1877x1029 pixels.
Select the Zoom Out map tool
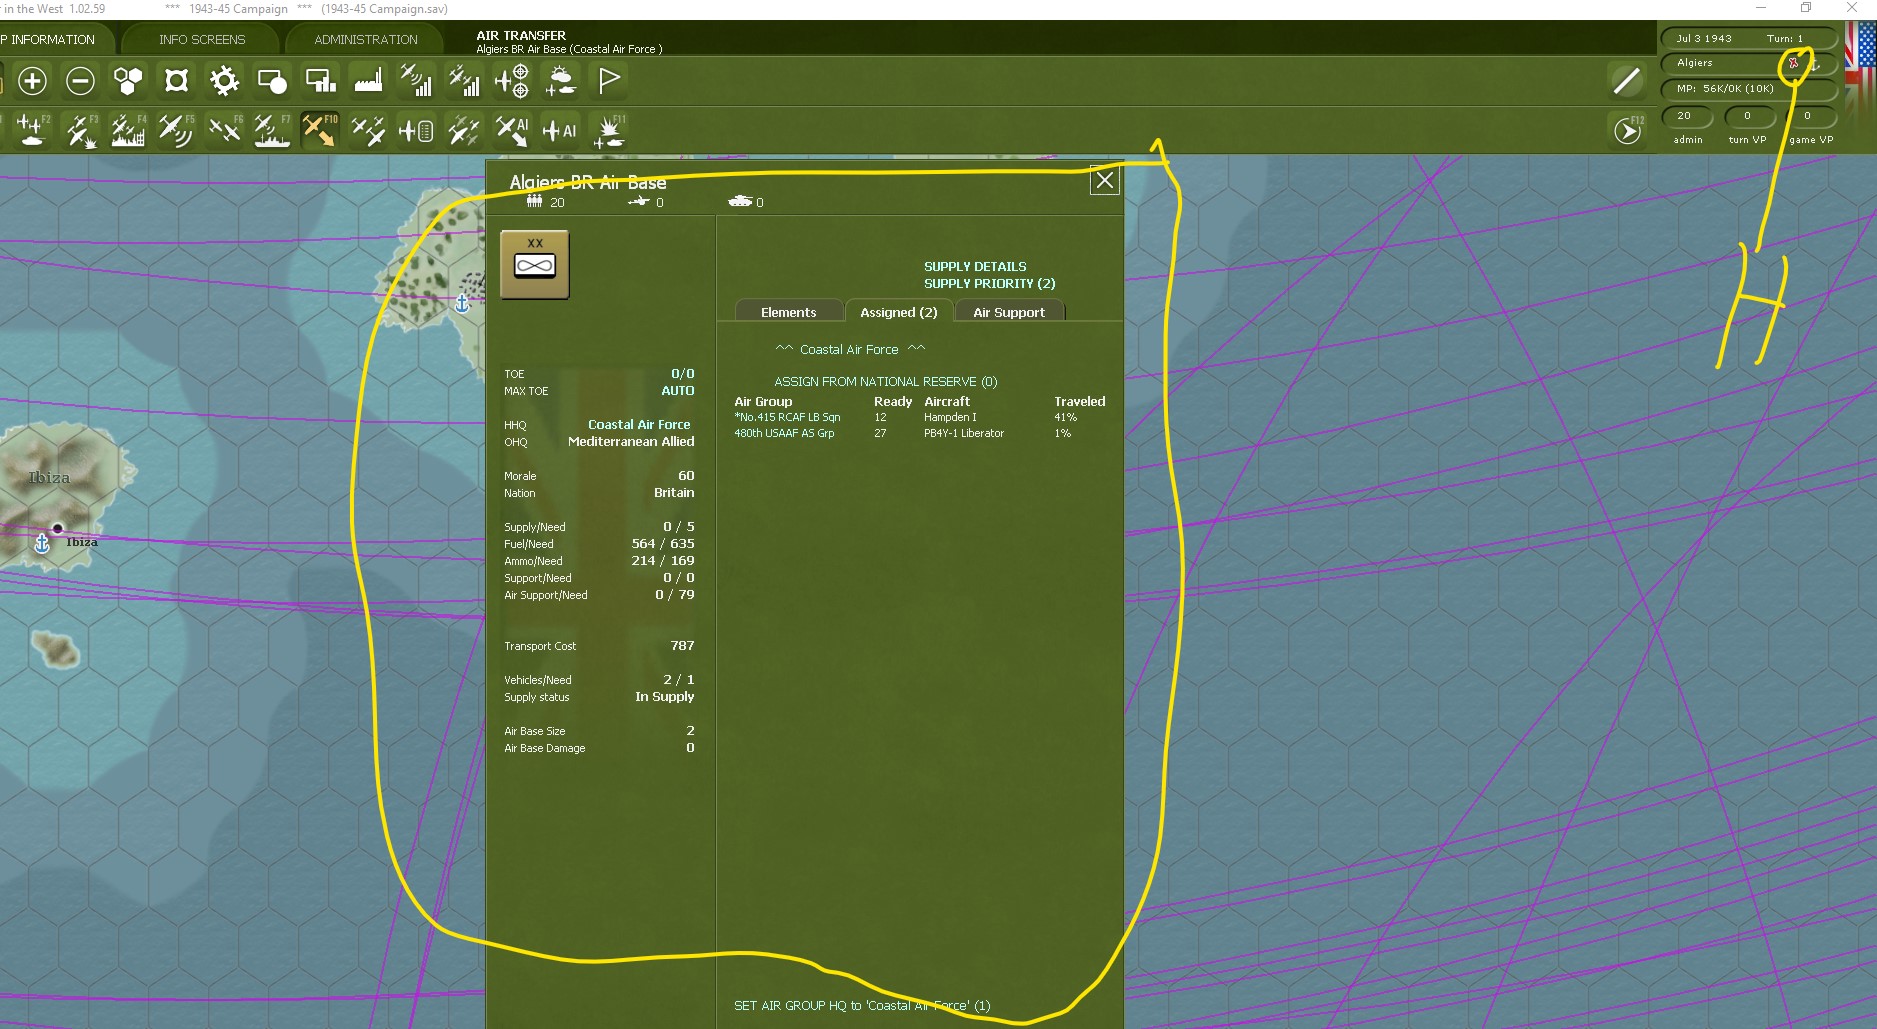coord(80,81)
